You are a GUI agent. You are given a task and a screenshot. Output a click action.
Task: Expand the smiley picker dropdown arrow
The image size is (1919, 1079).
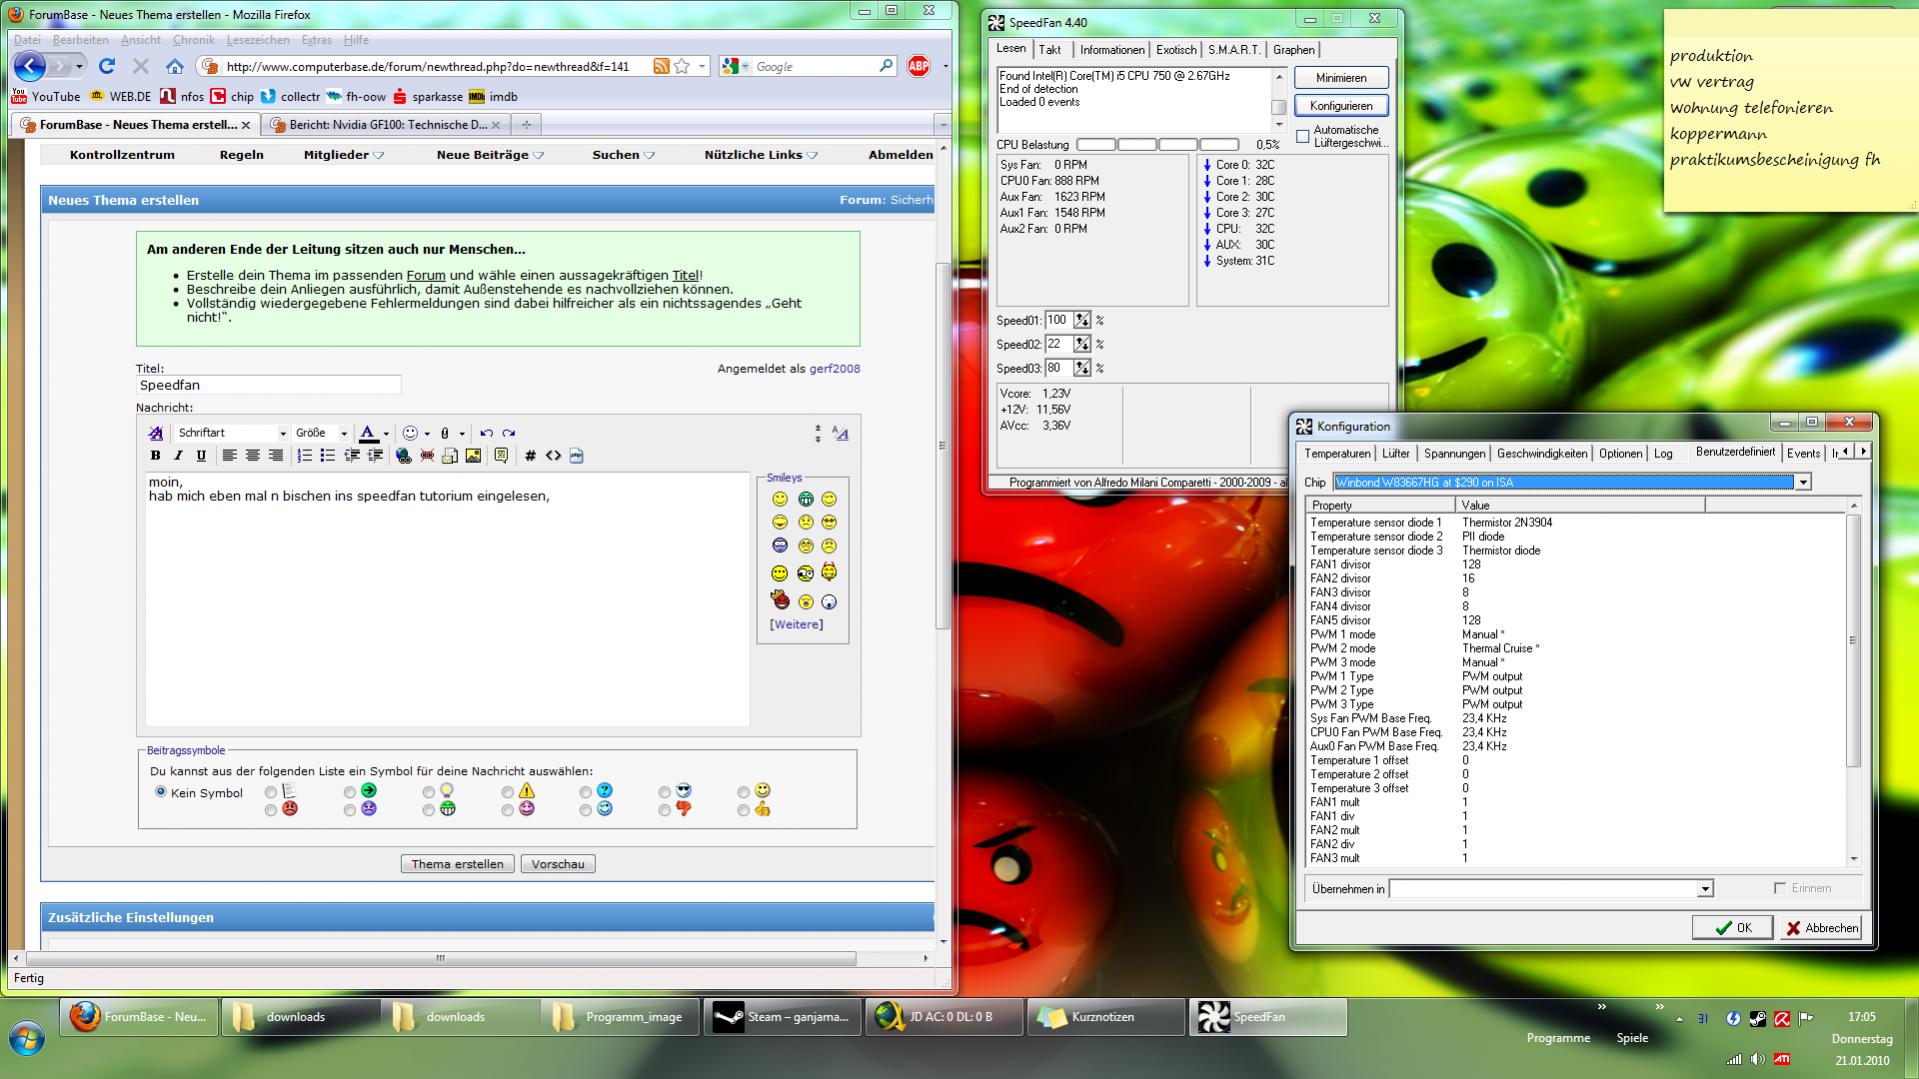pos(427,434)
